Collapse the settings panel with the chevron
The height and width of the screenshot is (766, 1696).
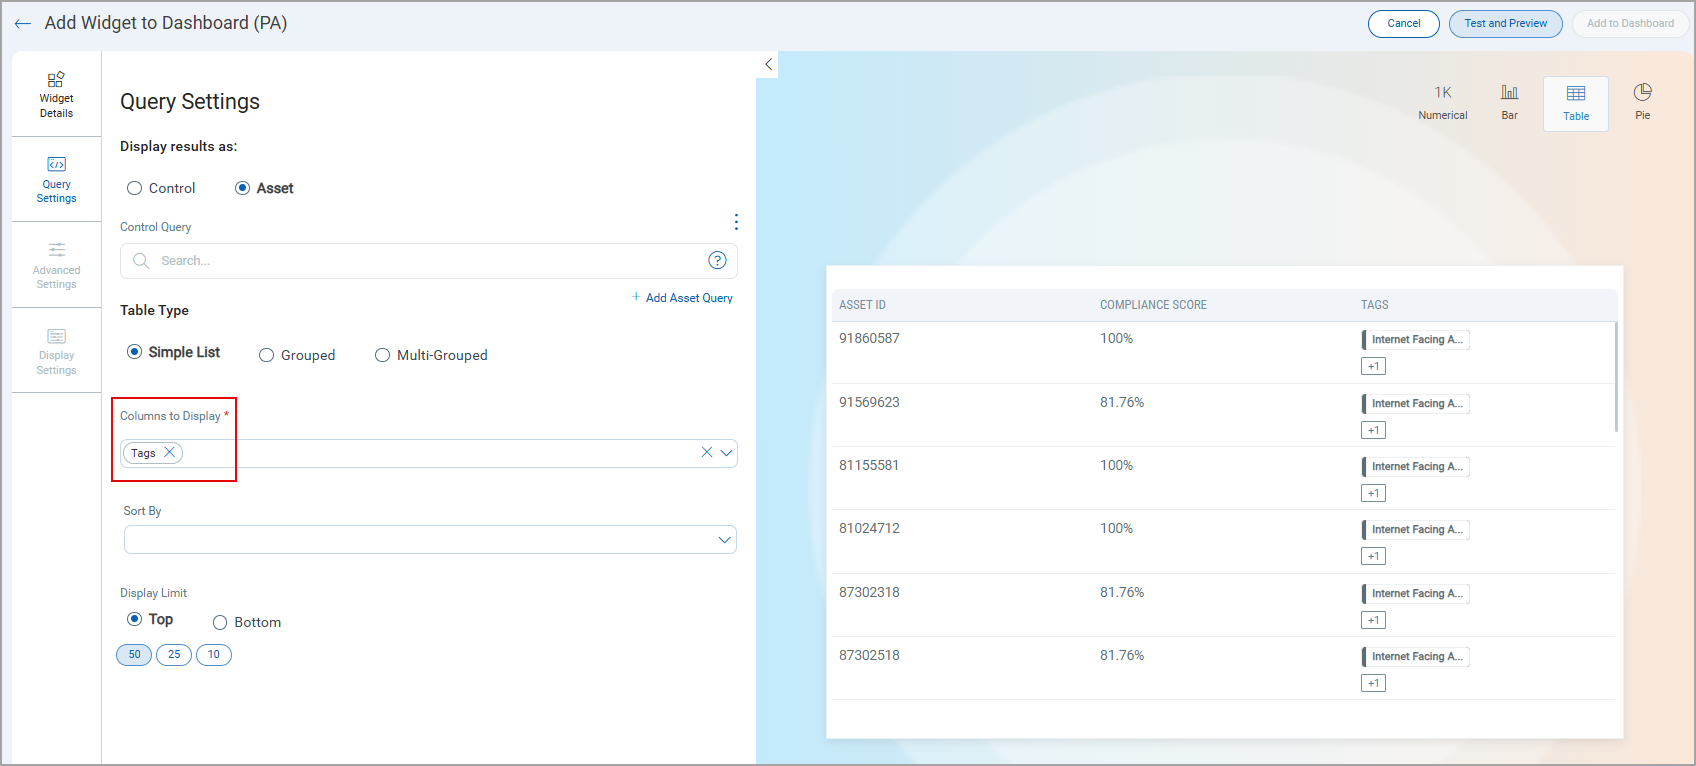(x=768, y=64)
